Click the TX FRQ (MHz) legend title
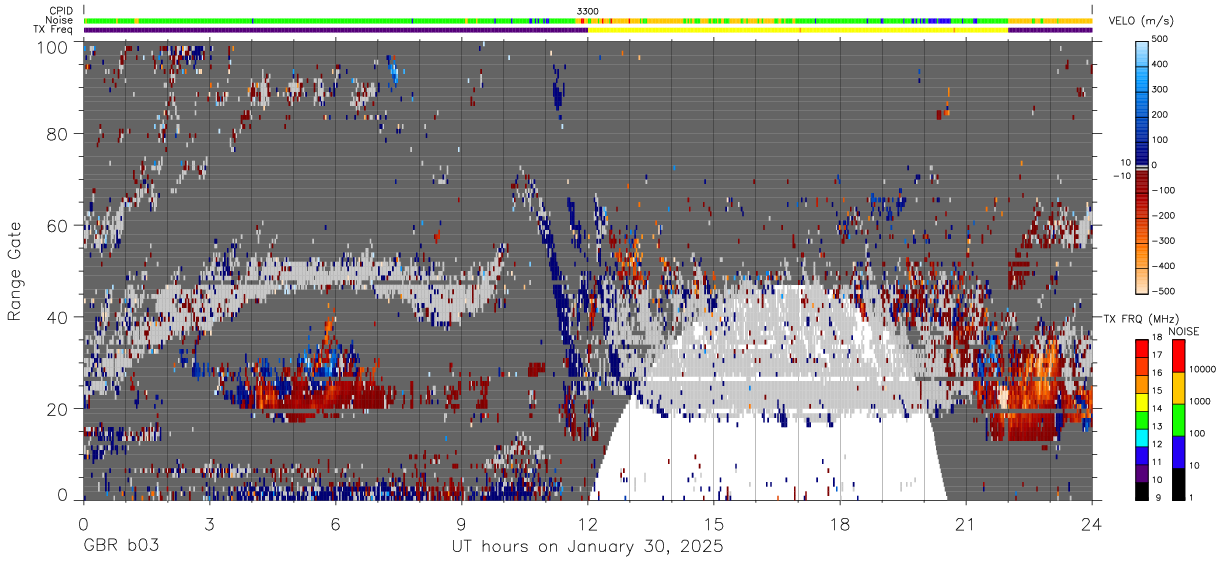1228x567 pixels. (x=1139, y=318)
